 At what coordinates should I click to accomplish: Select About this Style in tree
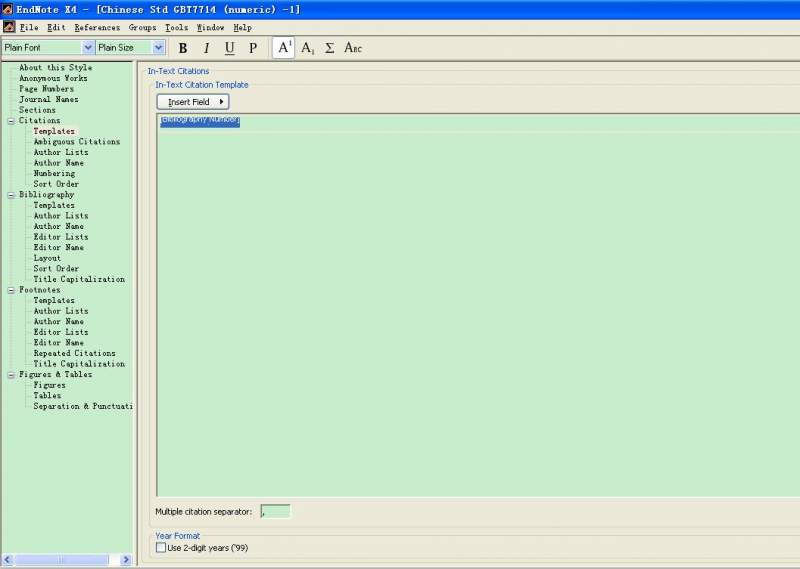56,67
